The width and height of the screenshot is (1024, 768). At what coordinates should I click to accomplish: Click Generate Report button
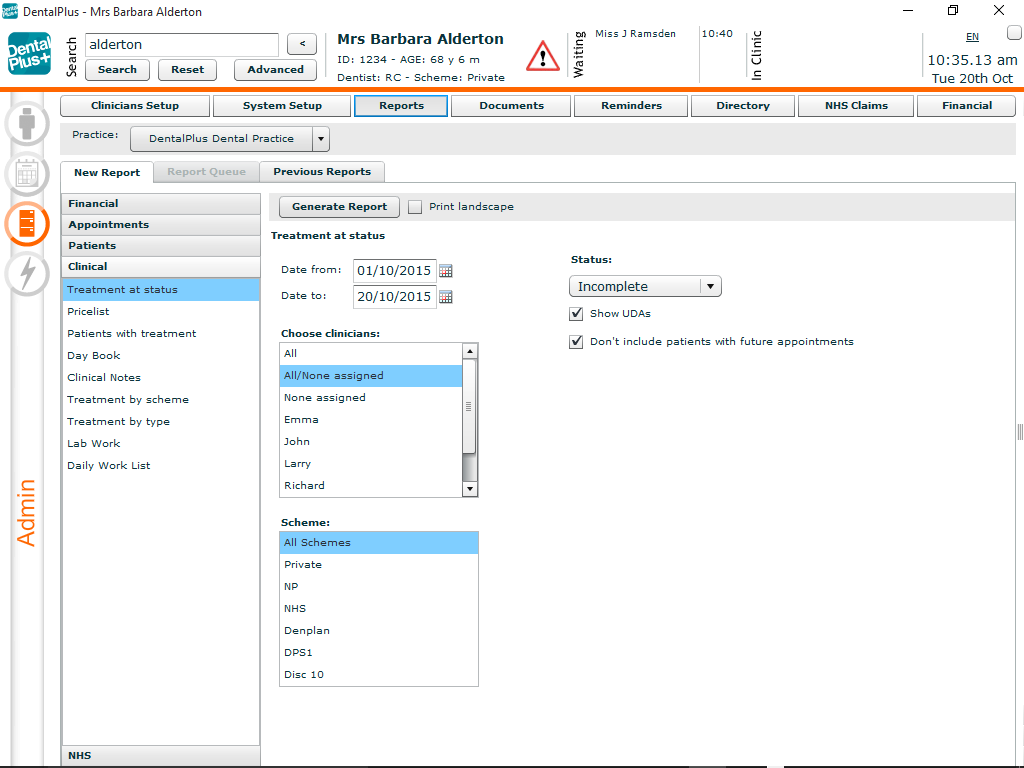(340, 207)
